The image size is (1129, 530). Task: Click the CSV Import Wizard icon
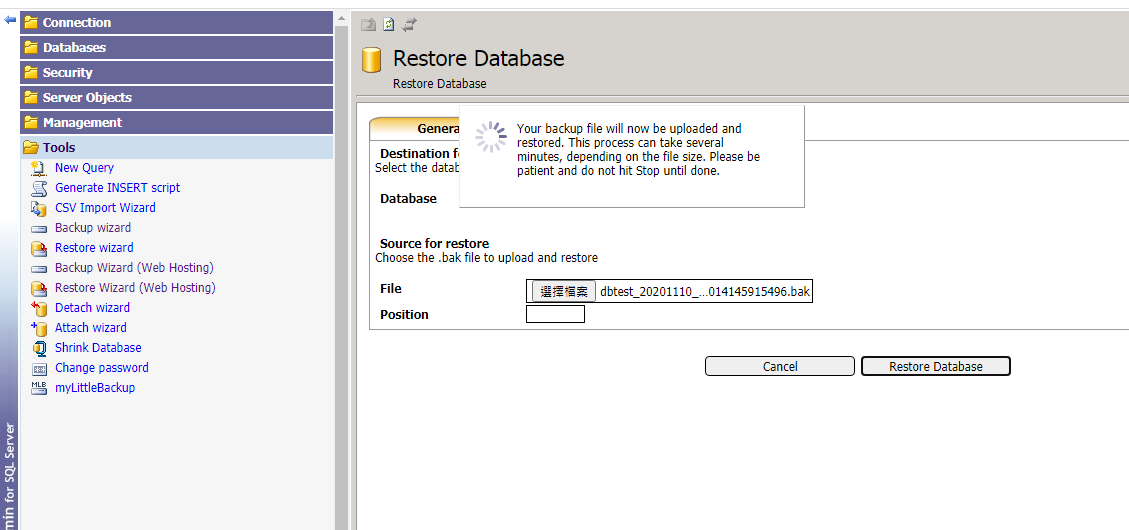coord(39,208)
